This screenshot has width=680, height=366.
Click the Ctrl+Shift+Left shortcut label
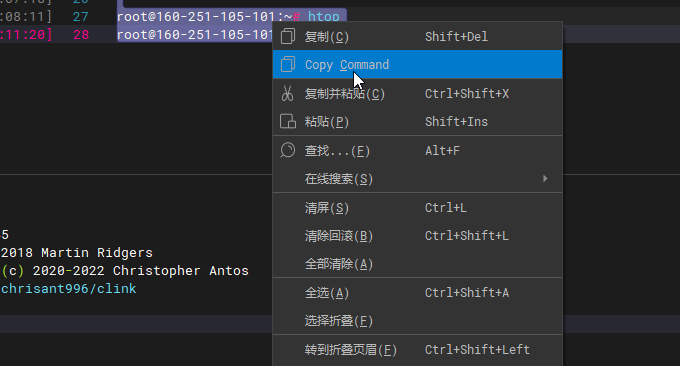tap(477, 350)
